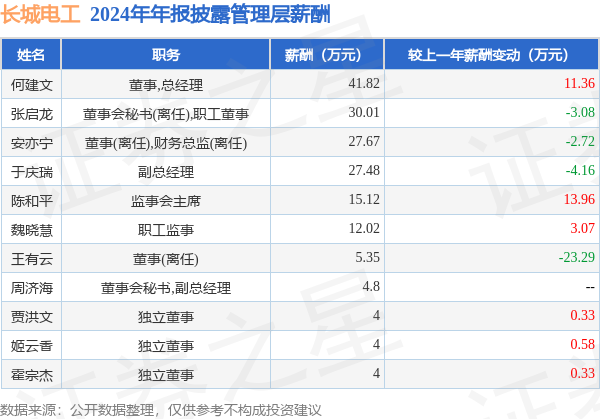Click the name 王有云
600x419 pixels.
point(32,259)
